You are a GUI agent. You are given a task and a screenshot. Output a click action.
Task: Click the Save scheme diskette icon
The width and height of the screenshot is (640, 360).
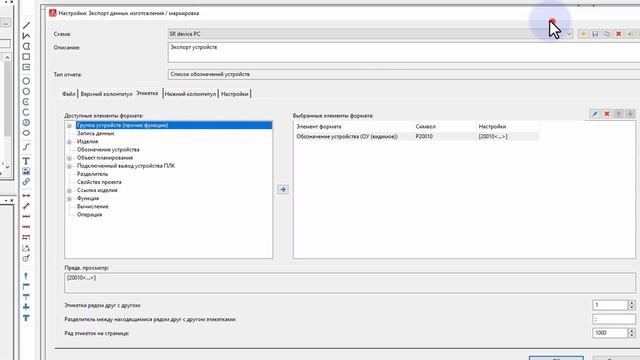click(595, 34)
